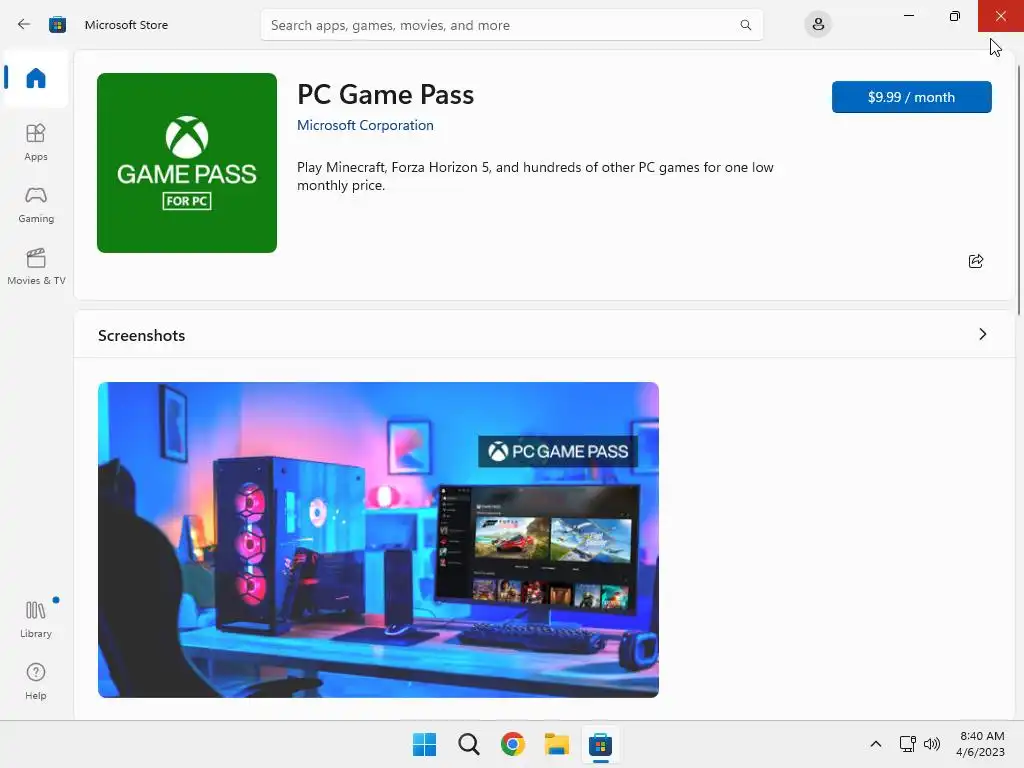Click the Microsoft Store logo icon
Viewport: 1024px width, 768px height.
click(x=57, y=25)
